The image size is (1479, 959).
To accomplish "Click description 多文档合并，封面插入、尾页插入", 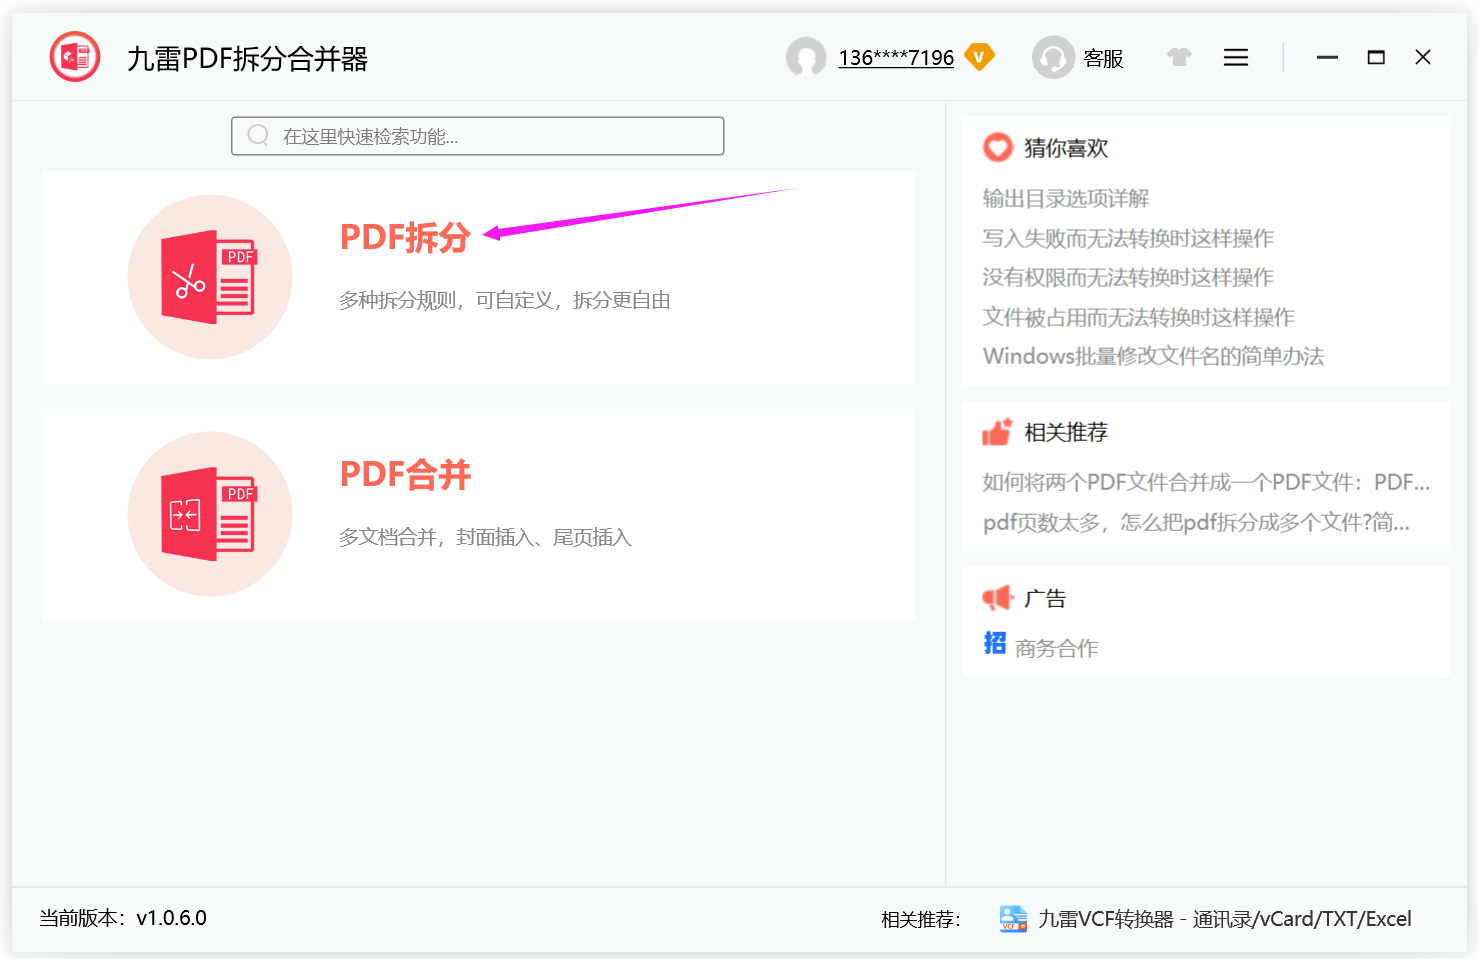I will (485, 537).
